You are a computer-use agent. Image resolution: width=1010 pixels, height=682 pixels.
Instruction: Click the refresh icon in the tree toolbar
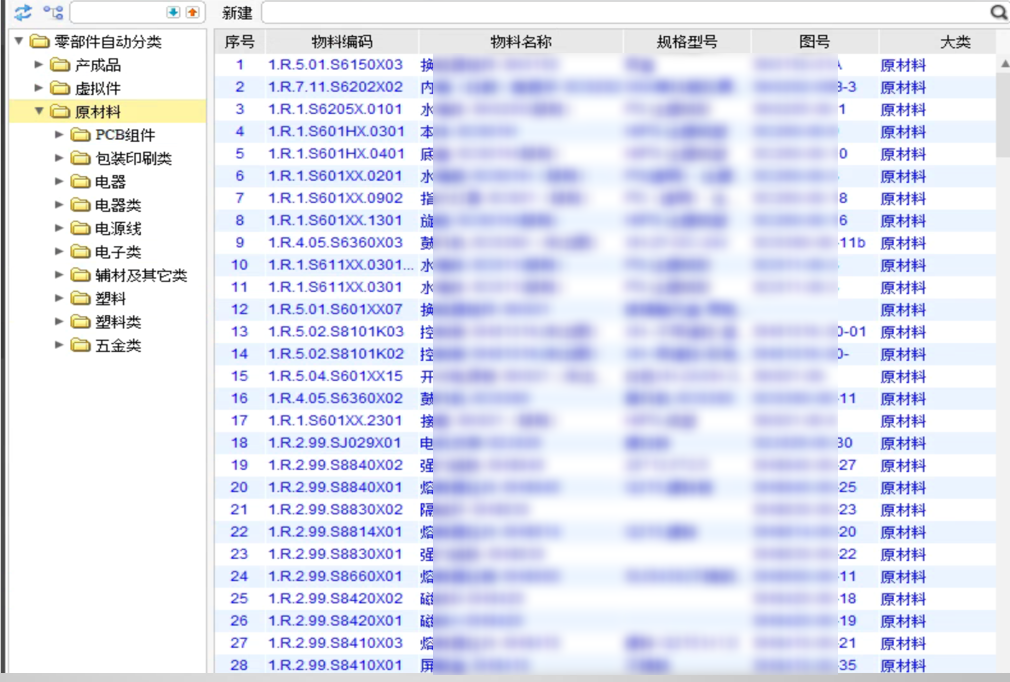pyautogui.click(x=23, y=12)
